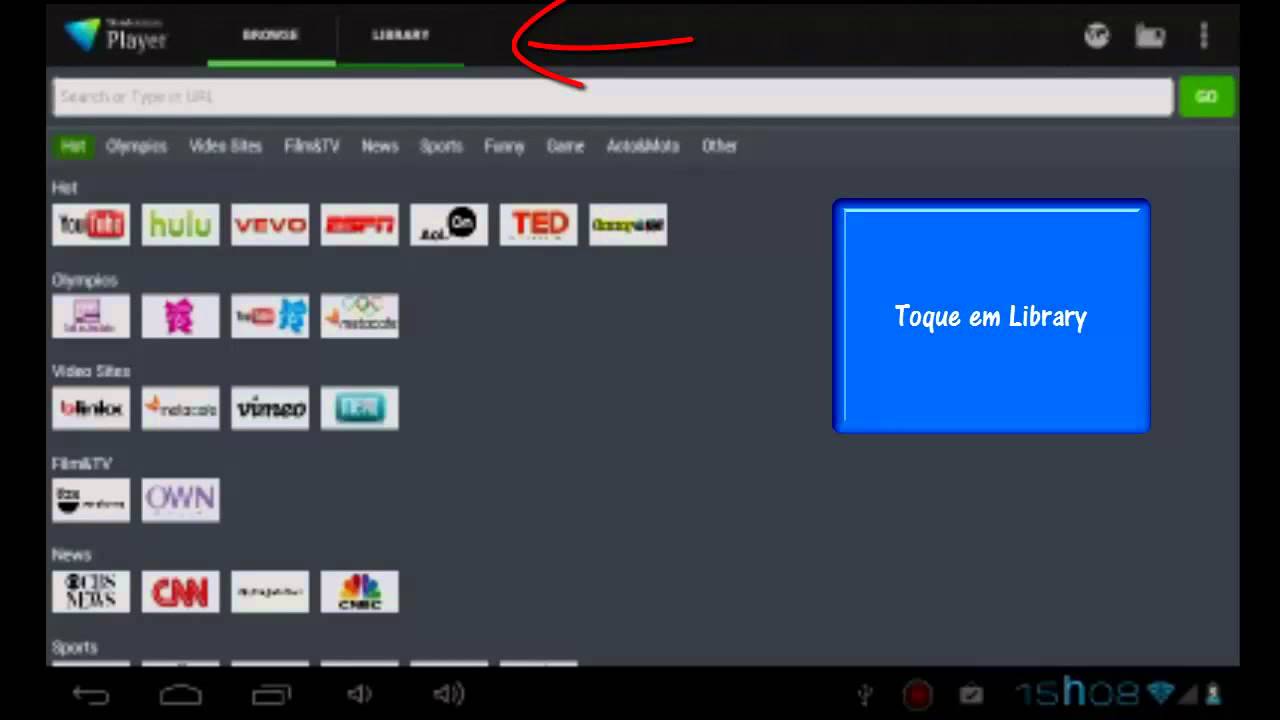The image size is (1280, 720).
Task: Tap the Android home button
Action: tap(181, 694)
